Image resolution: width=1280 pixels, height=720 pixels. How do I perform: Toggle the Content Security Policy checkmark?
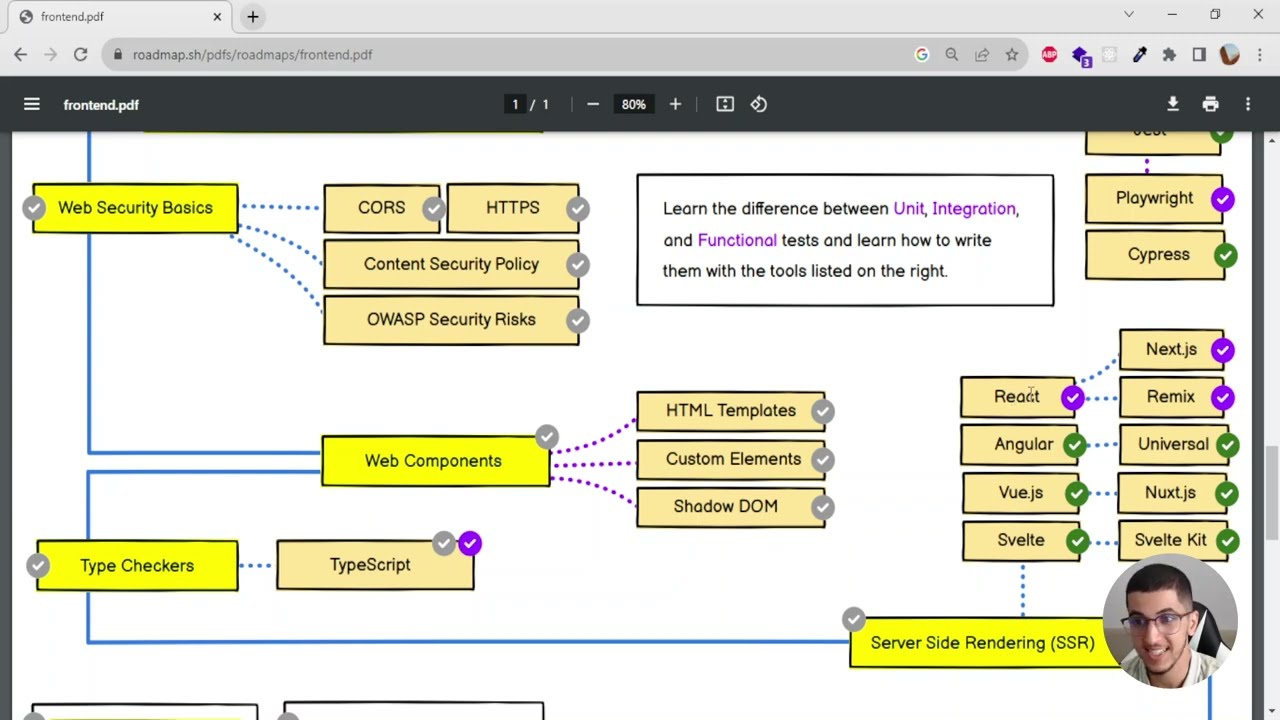click(577, 265)
